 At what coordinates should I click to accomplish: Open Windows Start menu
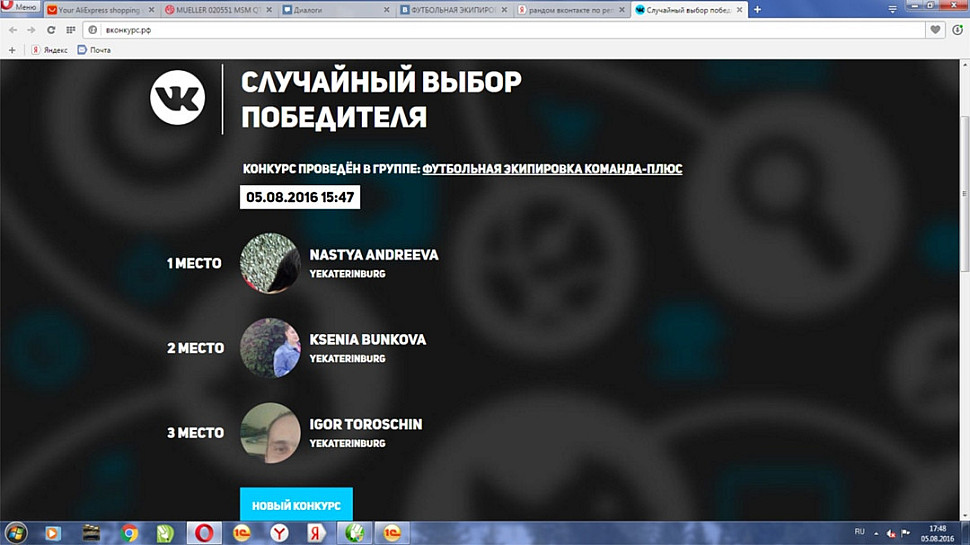pyautogui.click(x=17, y=532)
